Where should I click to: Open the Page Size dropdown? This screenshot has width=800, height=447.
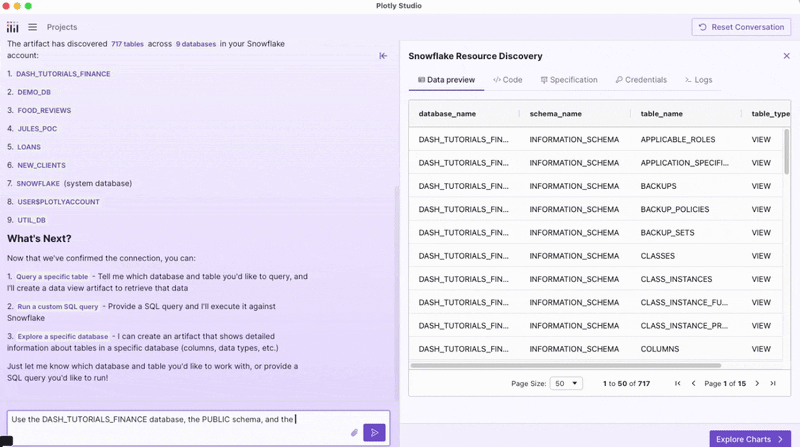[x=566, y=383]
